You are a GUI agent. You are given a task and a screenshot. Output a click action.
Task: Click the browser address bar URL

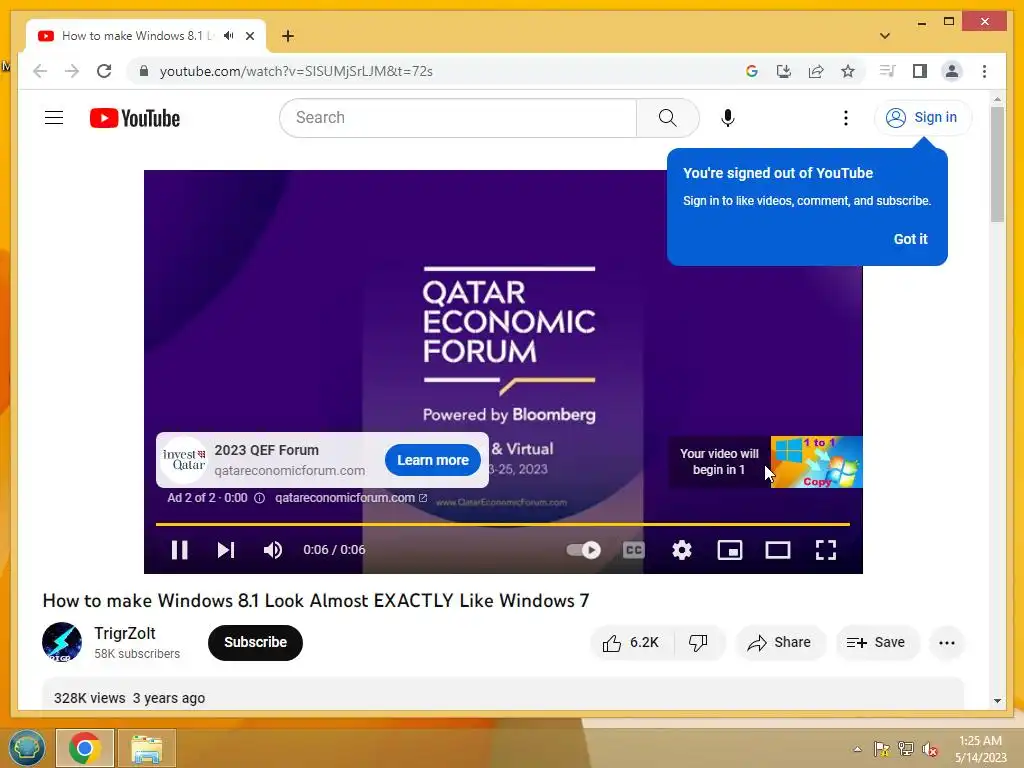point(296,71)
